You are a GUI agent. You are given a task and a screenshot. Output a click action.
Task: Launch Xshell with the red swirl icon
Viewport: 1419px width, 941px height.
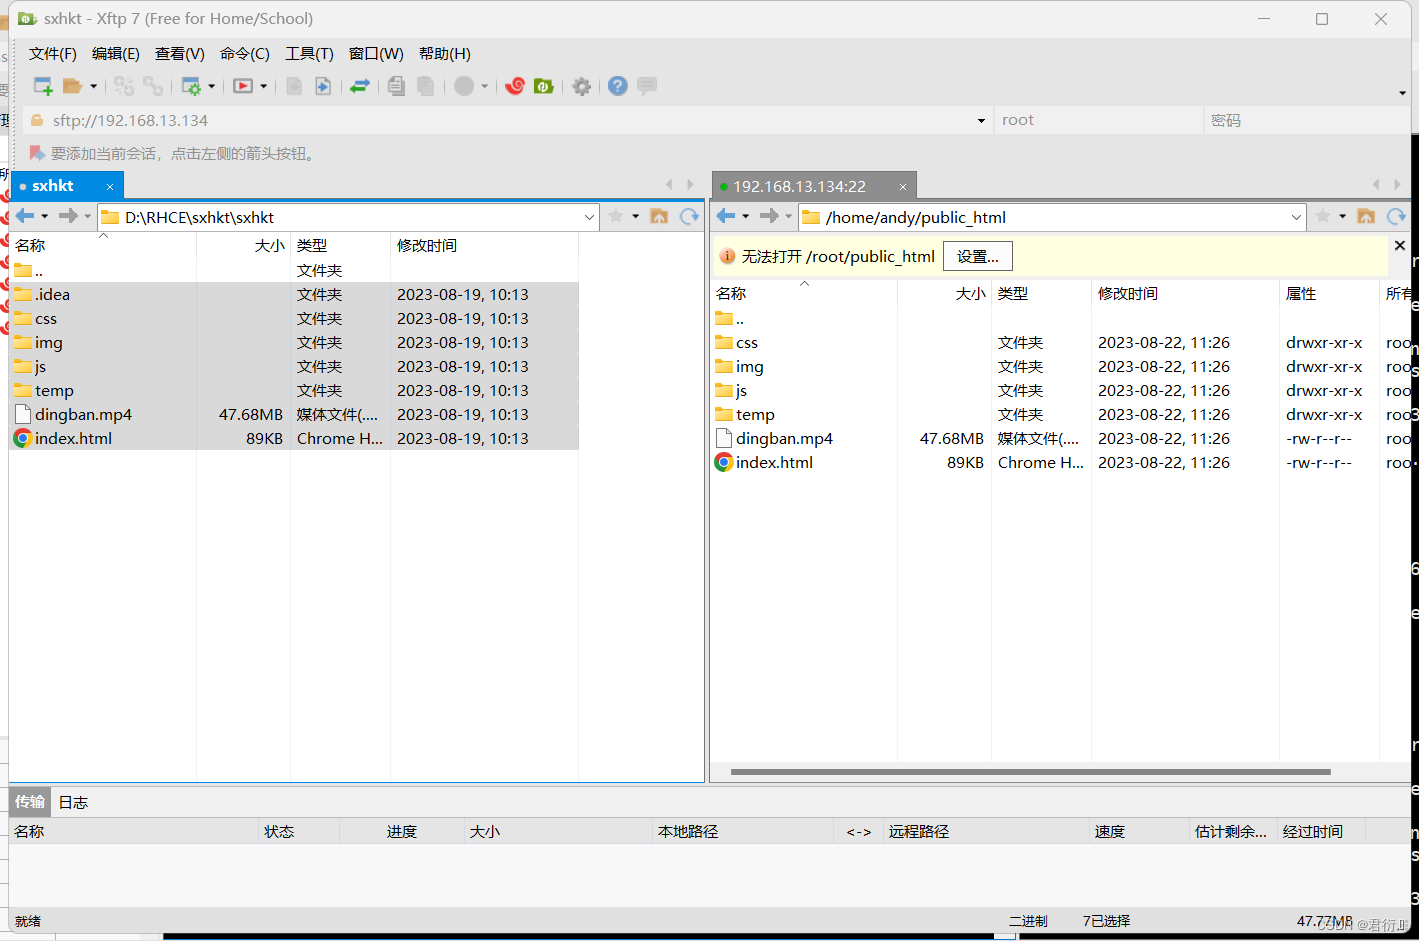pos(515,86)
